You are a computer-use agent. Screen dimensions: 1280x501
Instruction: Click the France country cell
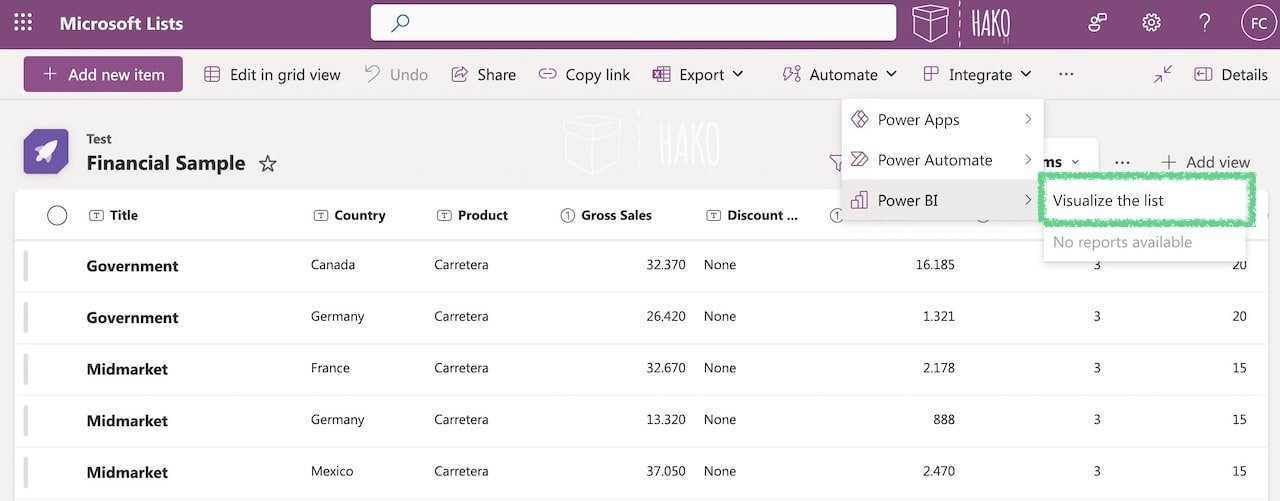[x=330, y=368]
